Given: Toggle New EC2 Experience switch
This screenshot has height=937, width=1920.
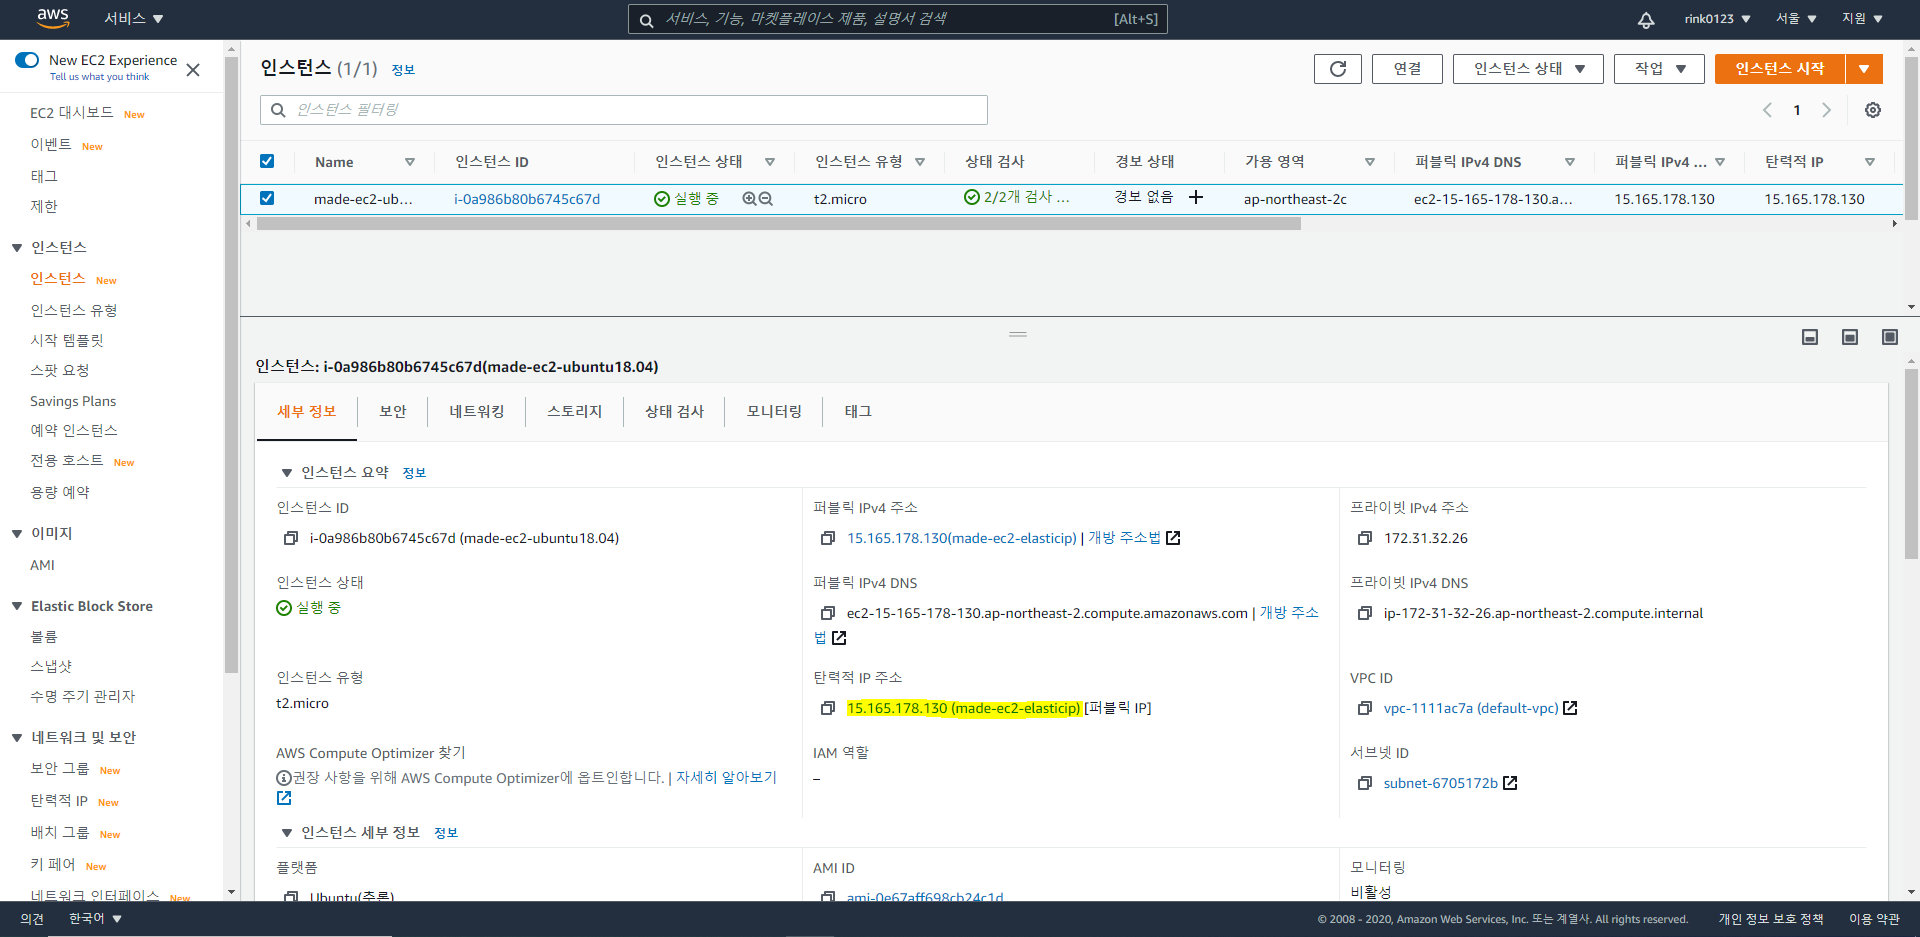Looking at the screenshot, I should click(x=27, y=60).
